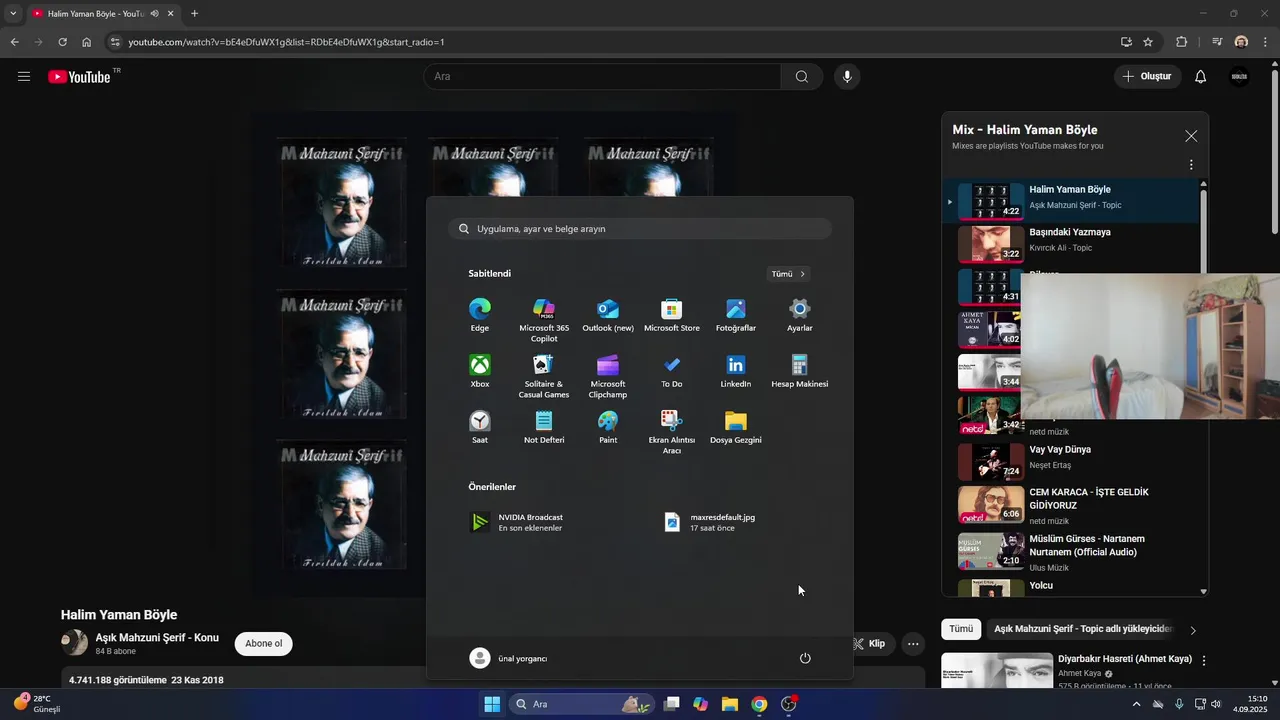Image resolution: width=1280 pixels, height=720 pixels.
Task: Open File Explorer from the taskbar
Action: tap(730, 704)
